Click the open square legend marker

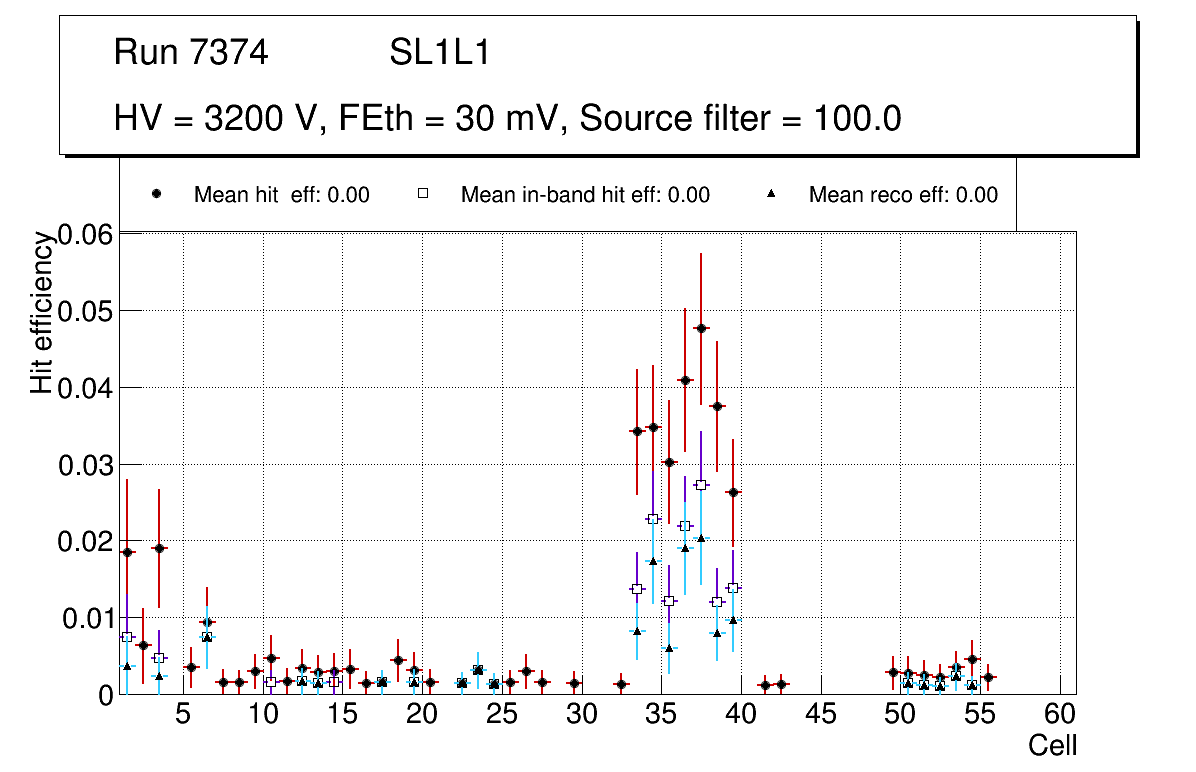point(422,194)
